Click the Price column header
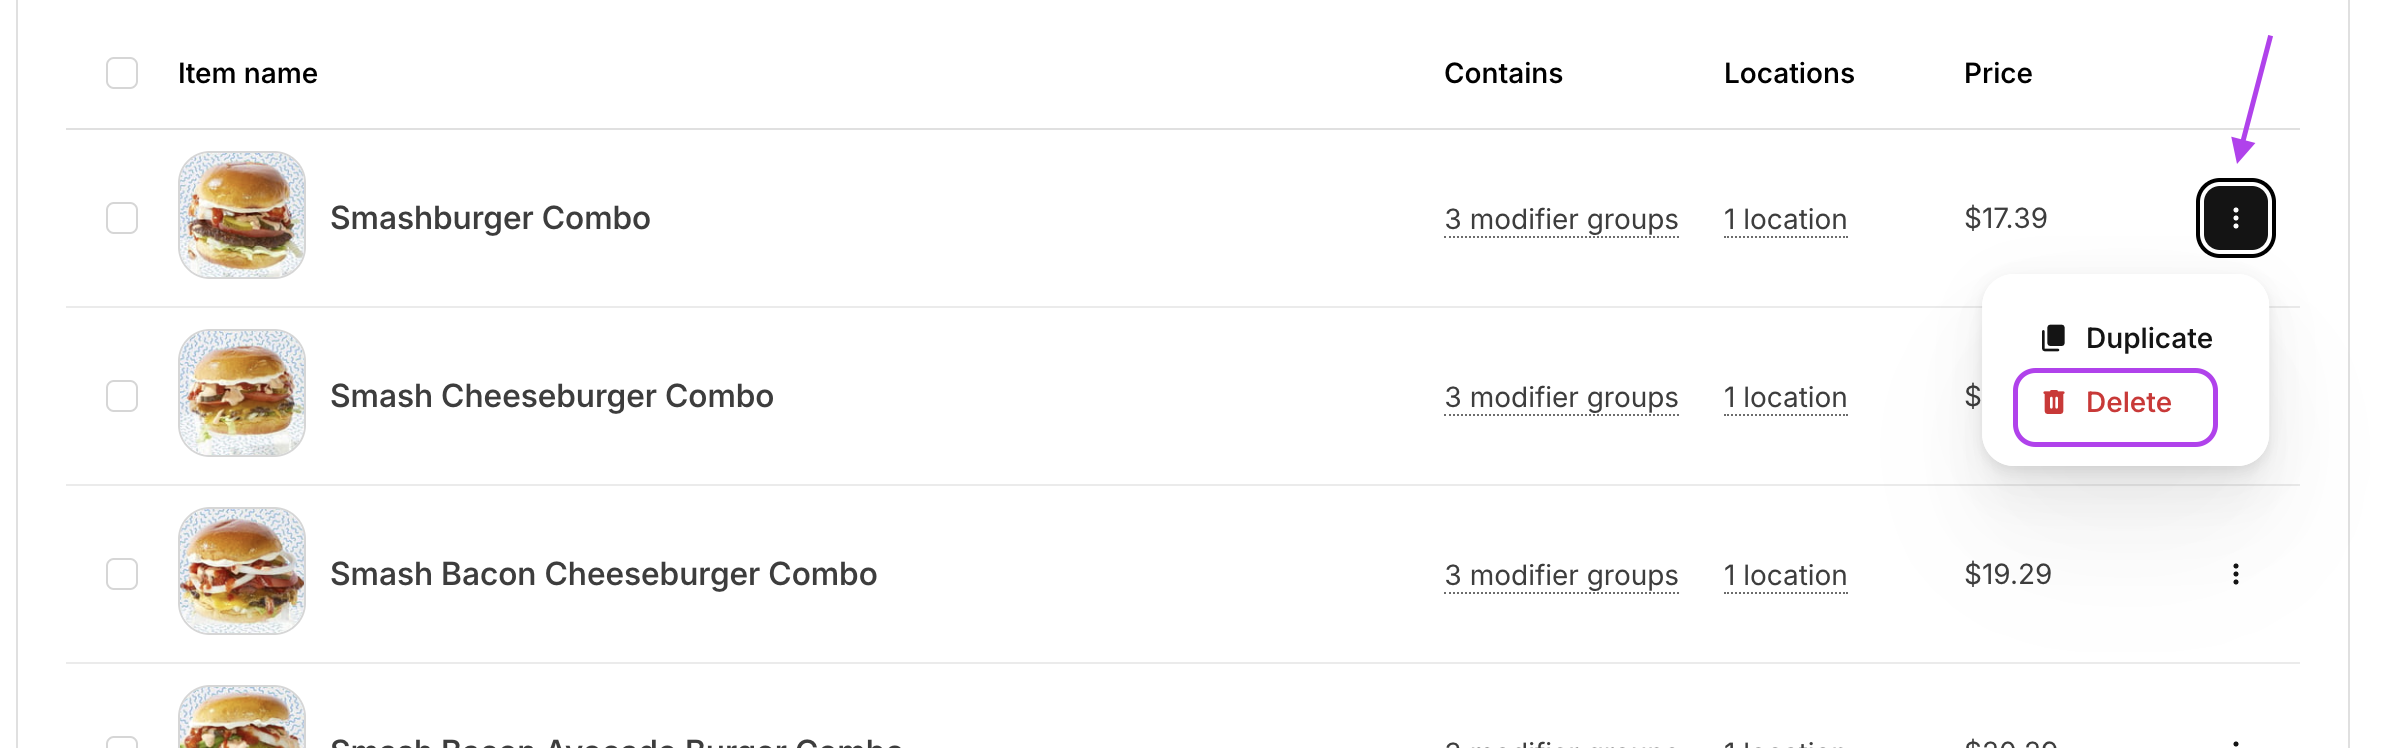 (x=1998, y=73)
